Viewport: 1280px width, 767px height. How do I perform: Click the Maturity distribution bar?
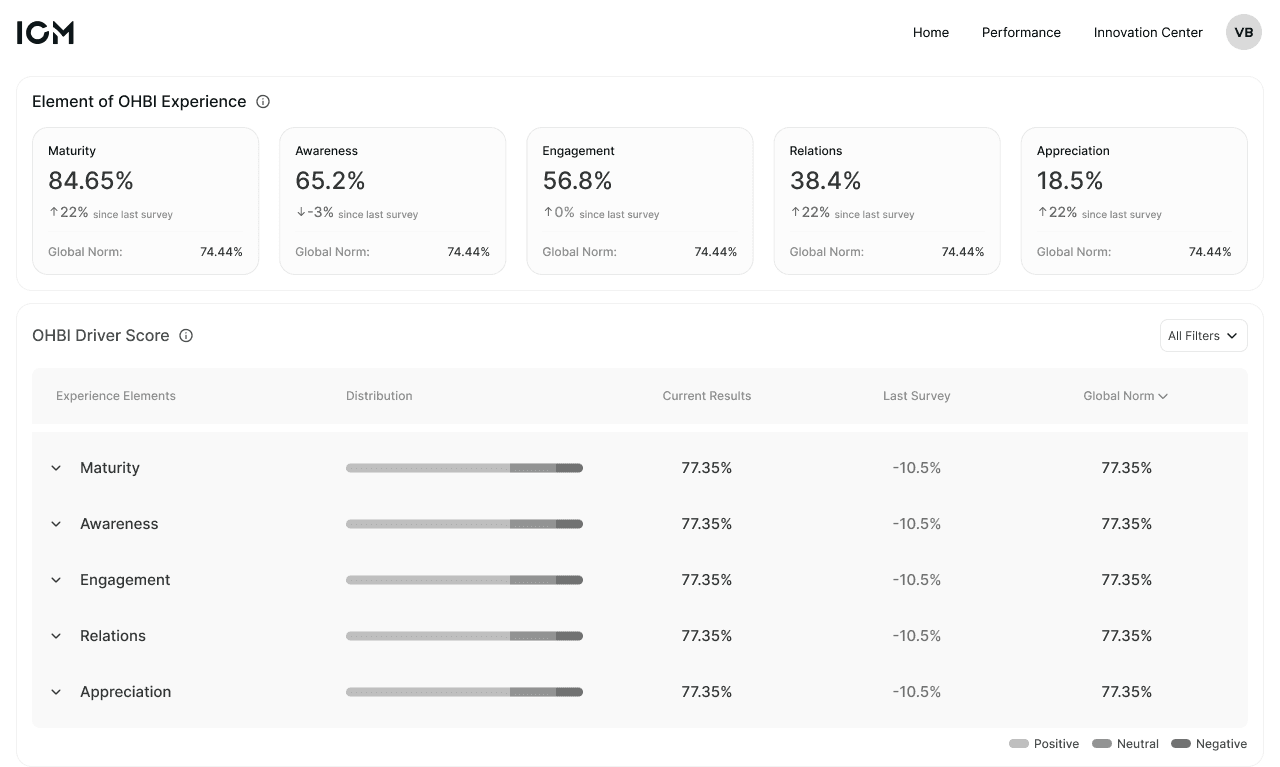click(464, 468)
